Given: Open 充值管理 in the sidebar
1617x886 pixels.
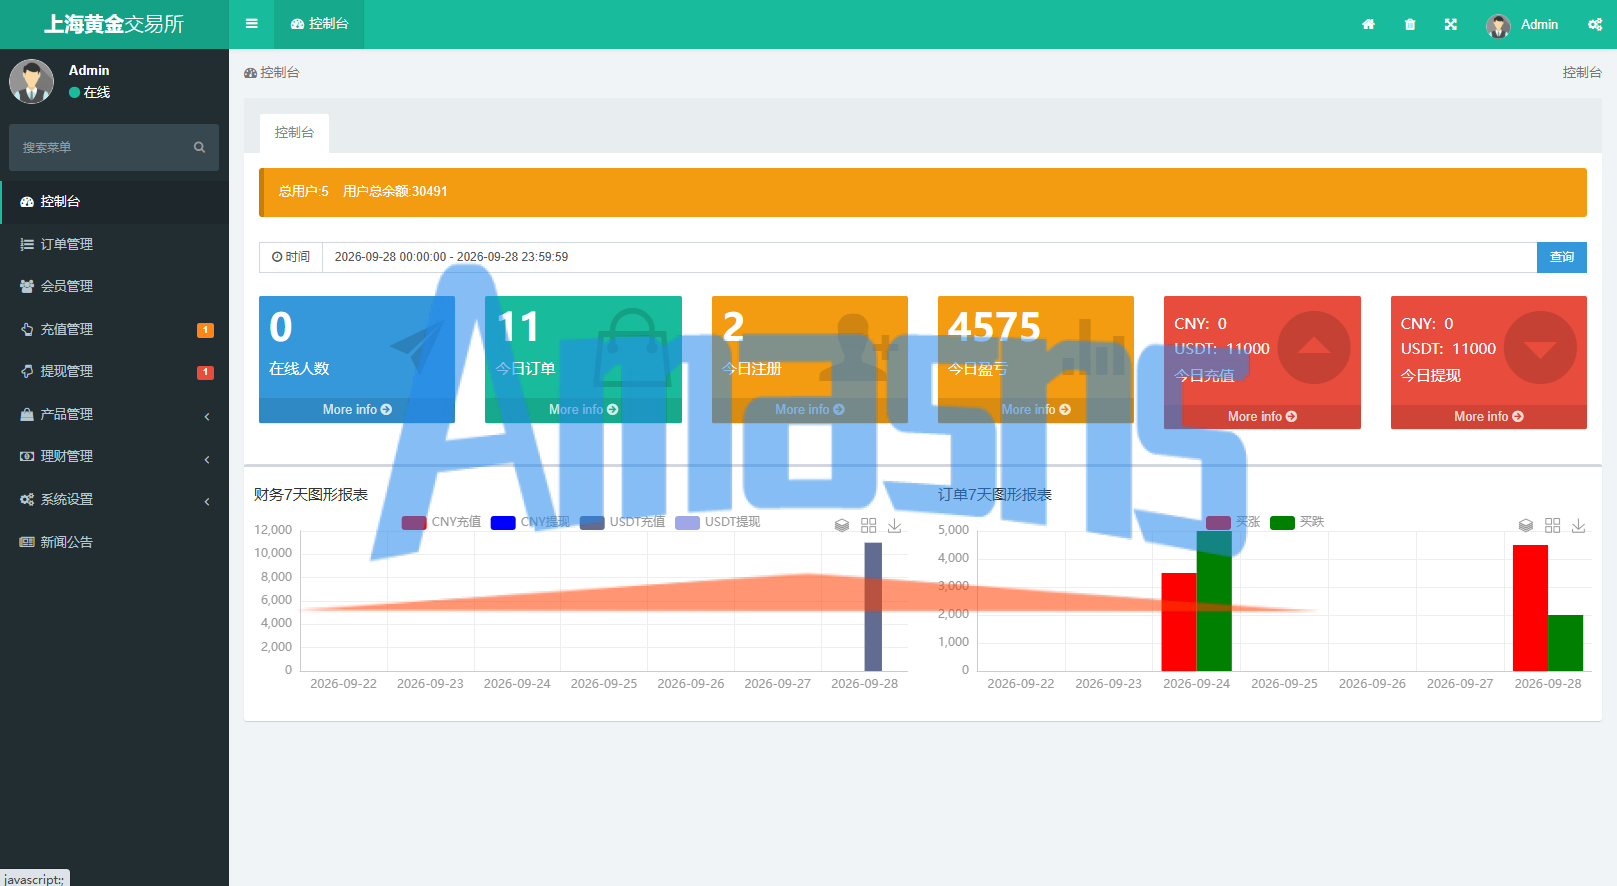Looking at the screenshot, I should pos(114,329).
